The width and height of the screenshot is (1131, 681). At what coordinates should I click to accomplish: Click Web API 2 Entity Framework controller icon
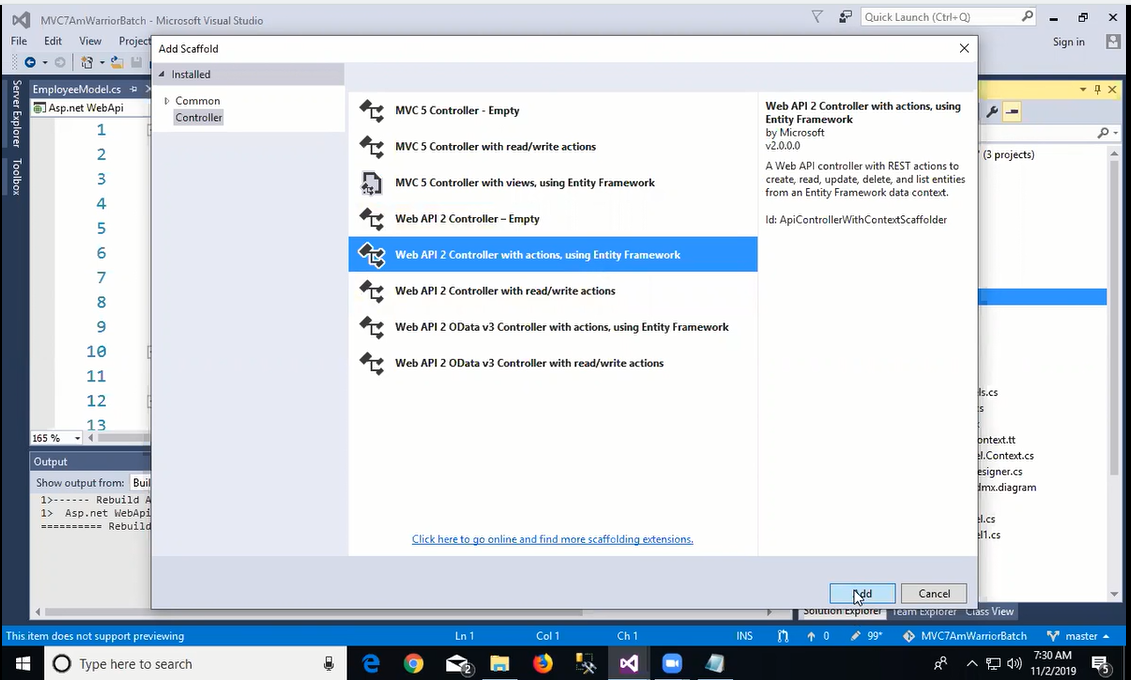pos(371,255)
